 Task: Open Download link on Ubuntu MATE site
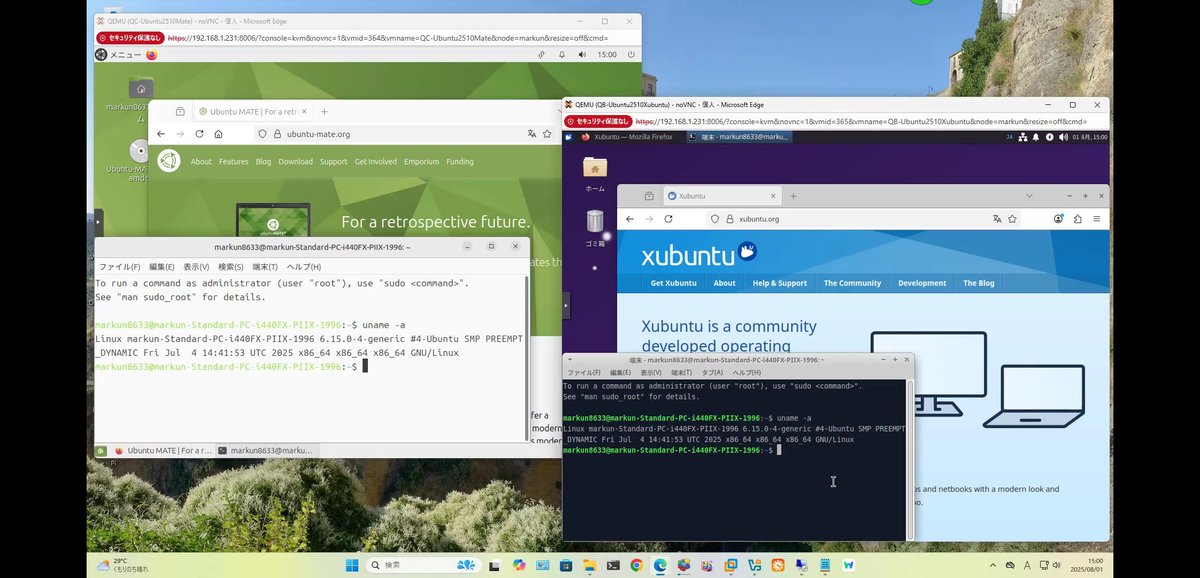click(x=295, y=161)
